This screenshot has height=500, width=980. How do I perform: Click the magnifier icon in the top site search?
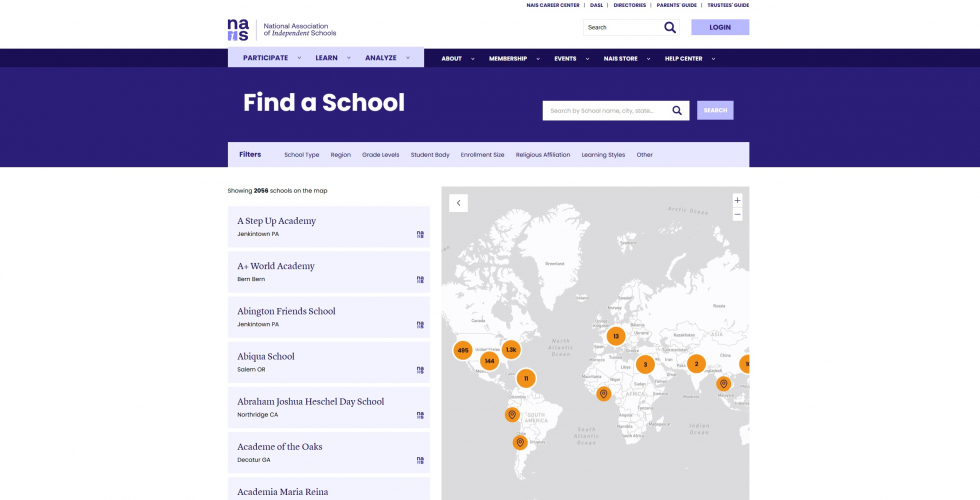coord(669,28)
